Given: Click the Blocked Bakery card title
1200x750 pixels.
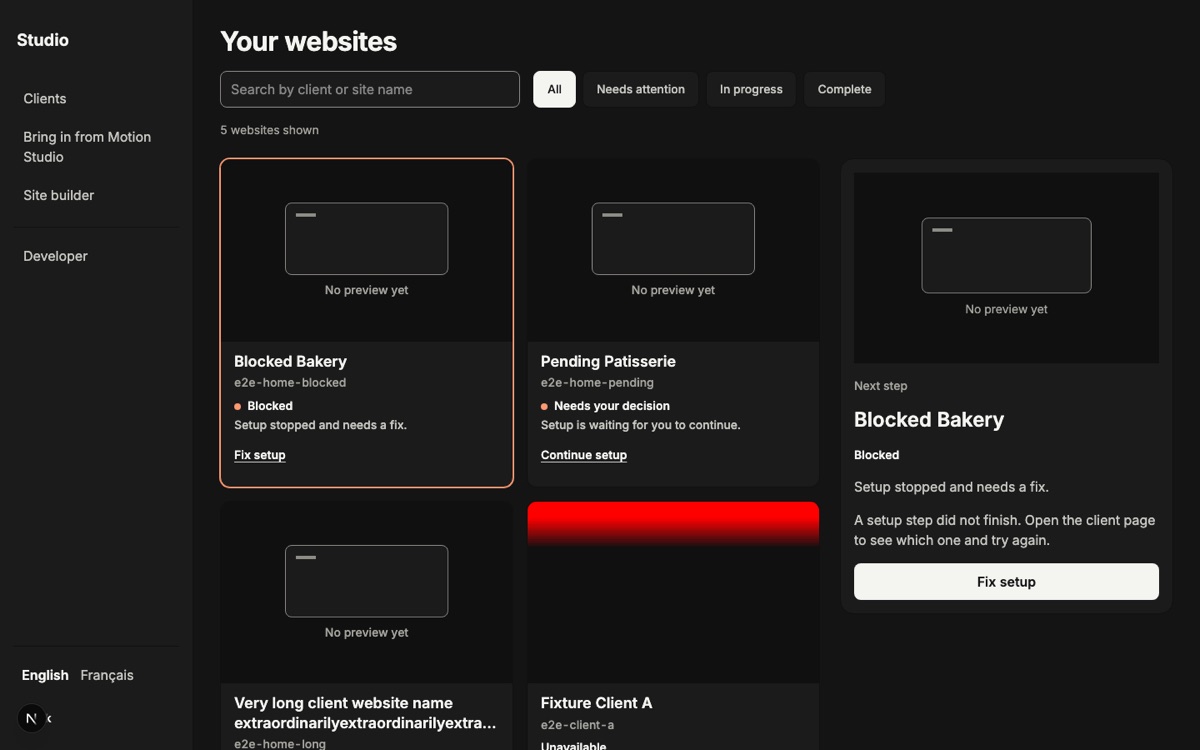Looking at the screenshot, I should (x=291, y=361).
